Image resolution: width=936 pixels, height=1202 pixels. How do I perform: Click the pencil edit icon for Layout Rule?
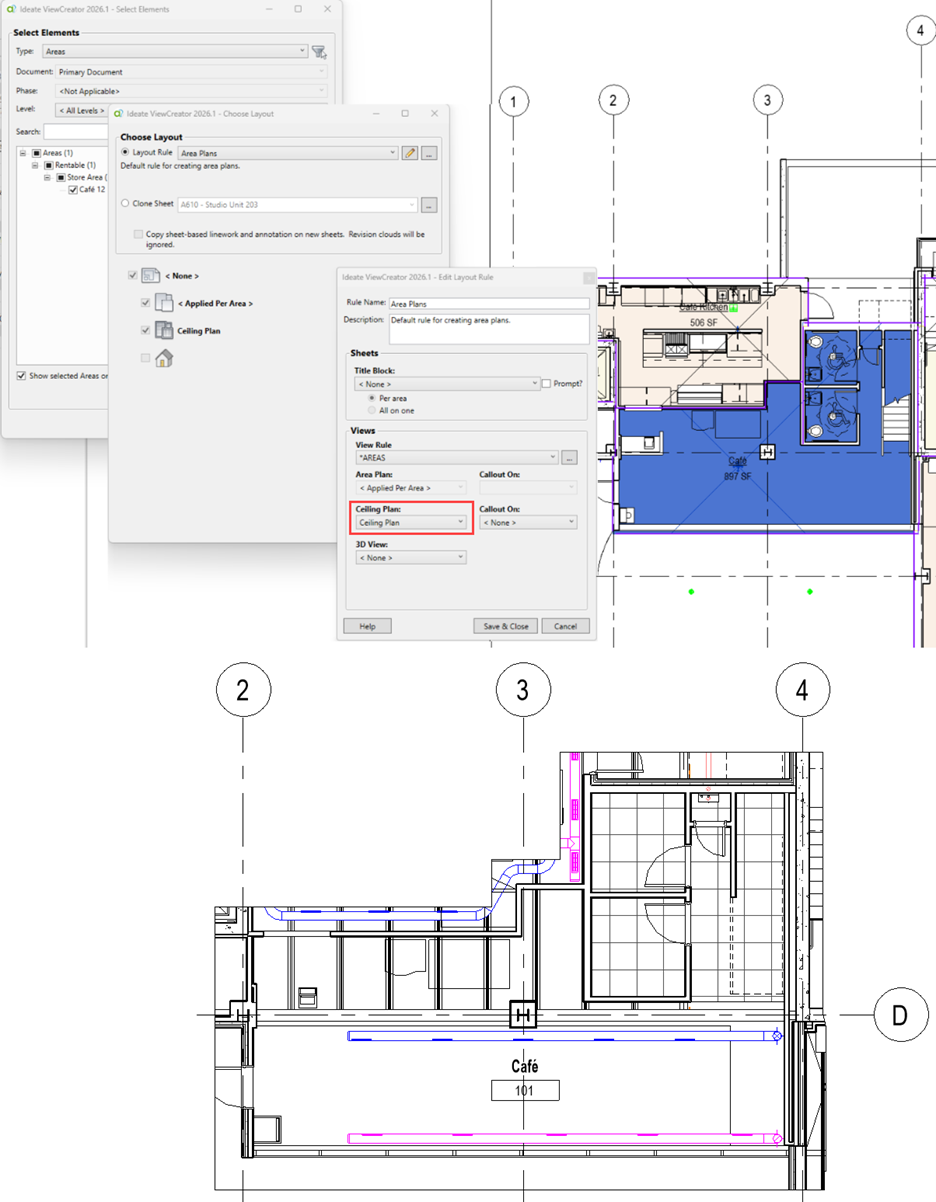[410, 153]
